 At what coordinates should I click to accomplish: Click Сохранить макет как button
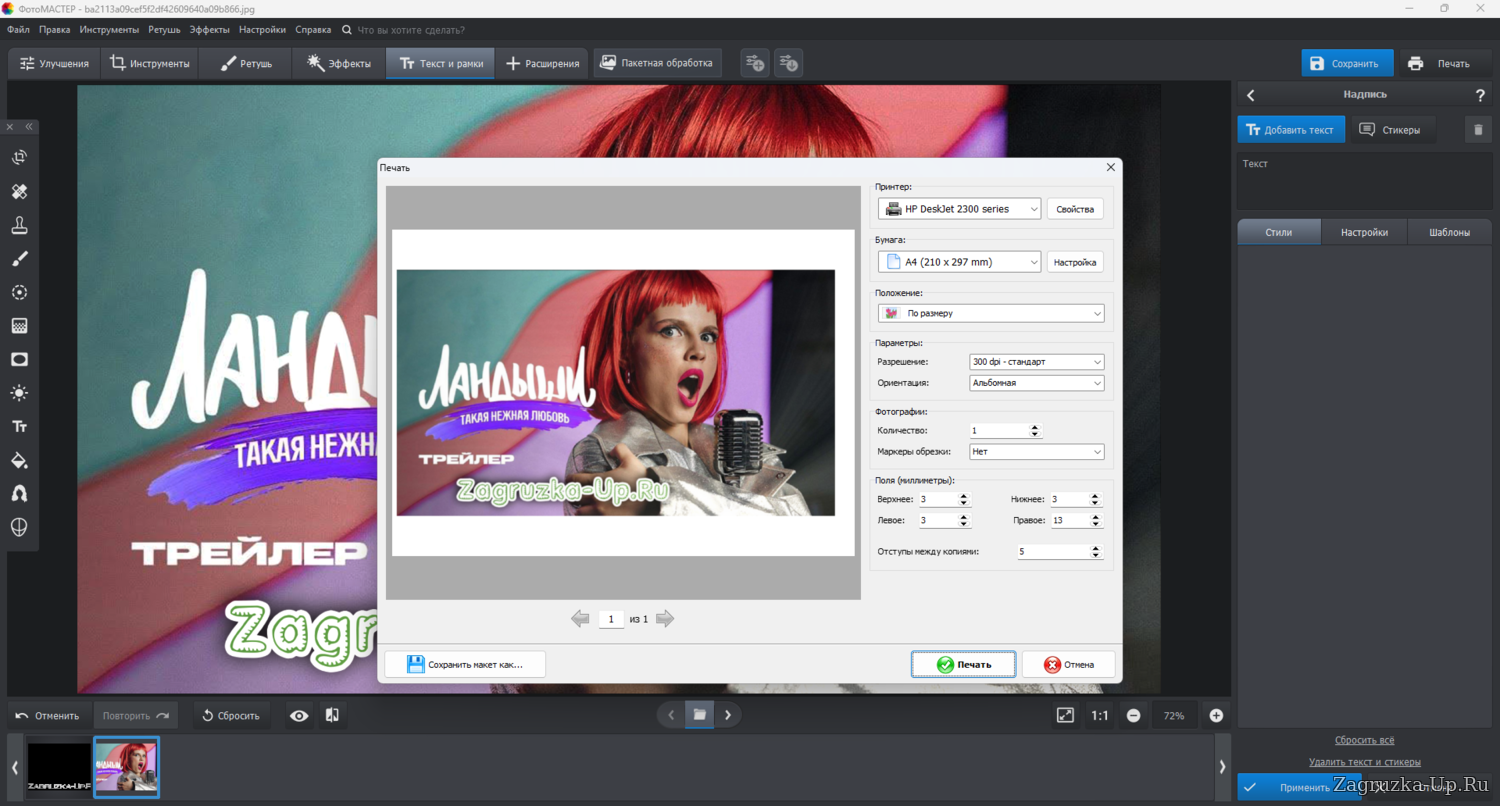[x=465, y=664]
